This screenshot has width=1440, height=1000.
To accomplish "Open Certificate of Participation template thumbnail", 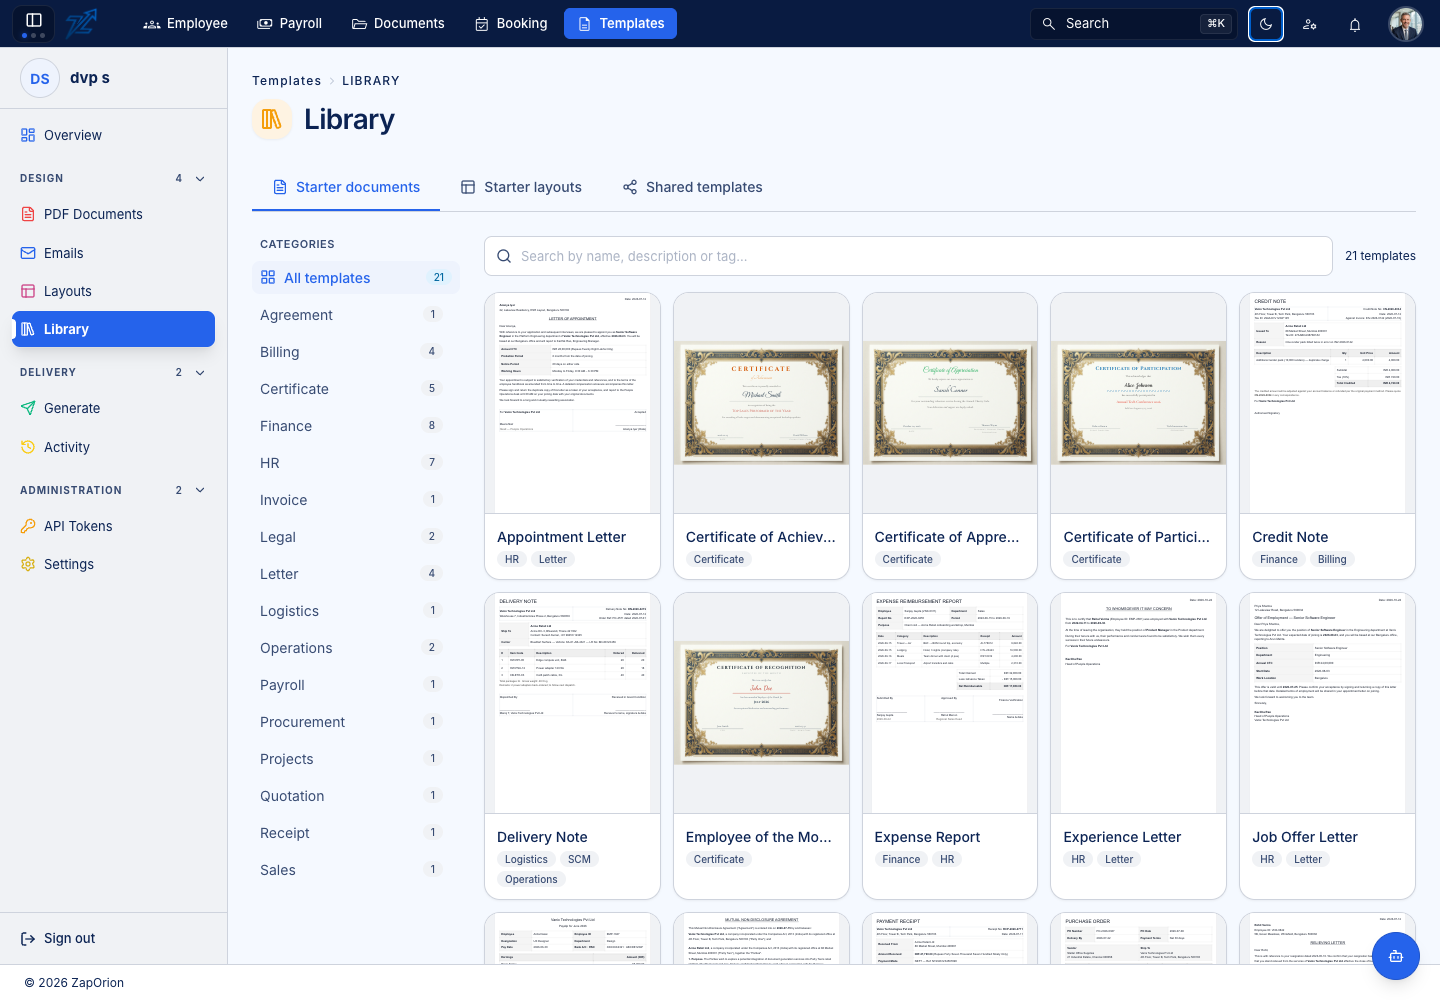I will (x=1139, y=403).
